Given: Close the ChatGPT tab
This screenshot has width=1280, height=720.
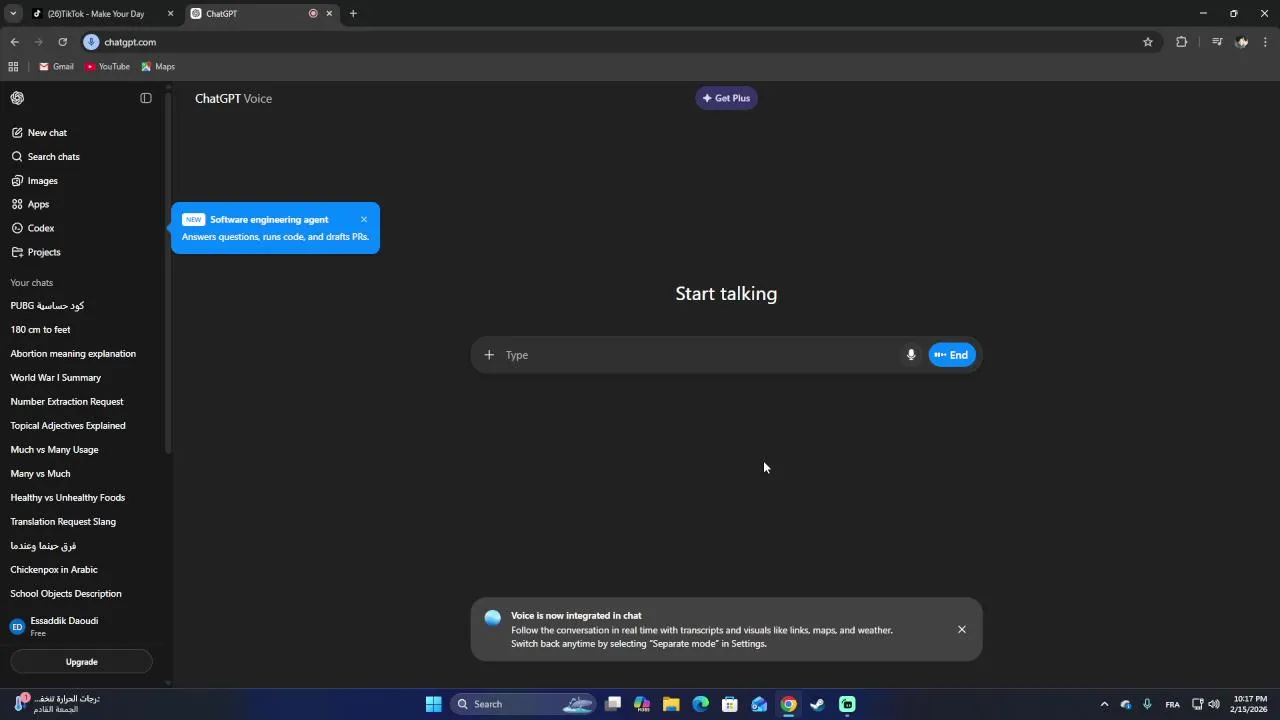Looking at the screenshot, I should pyautogui.click(x=329, y=14).
